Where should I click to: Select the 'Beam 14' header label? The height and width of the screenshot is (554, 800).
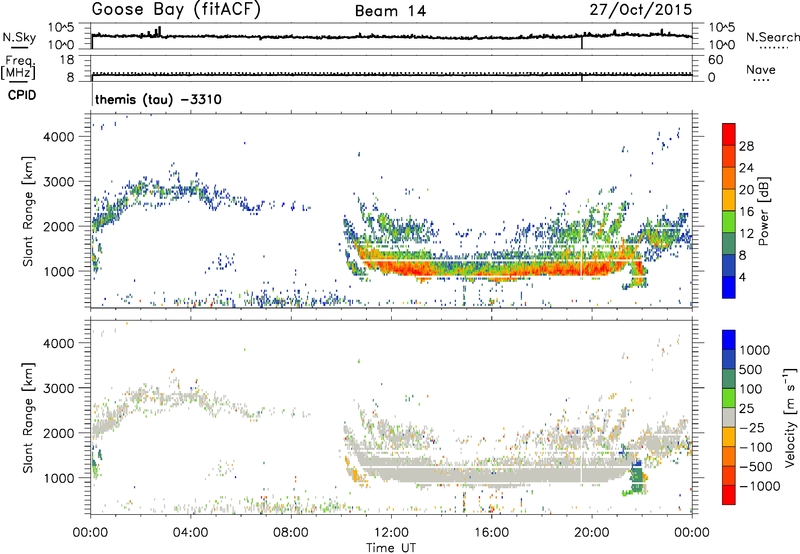390,11
